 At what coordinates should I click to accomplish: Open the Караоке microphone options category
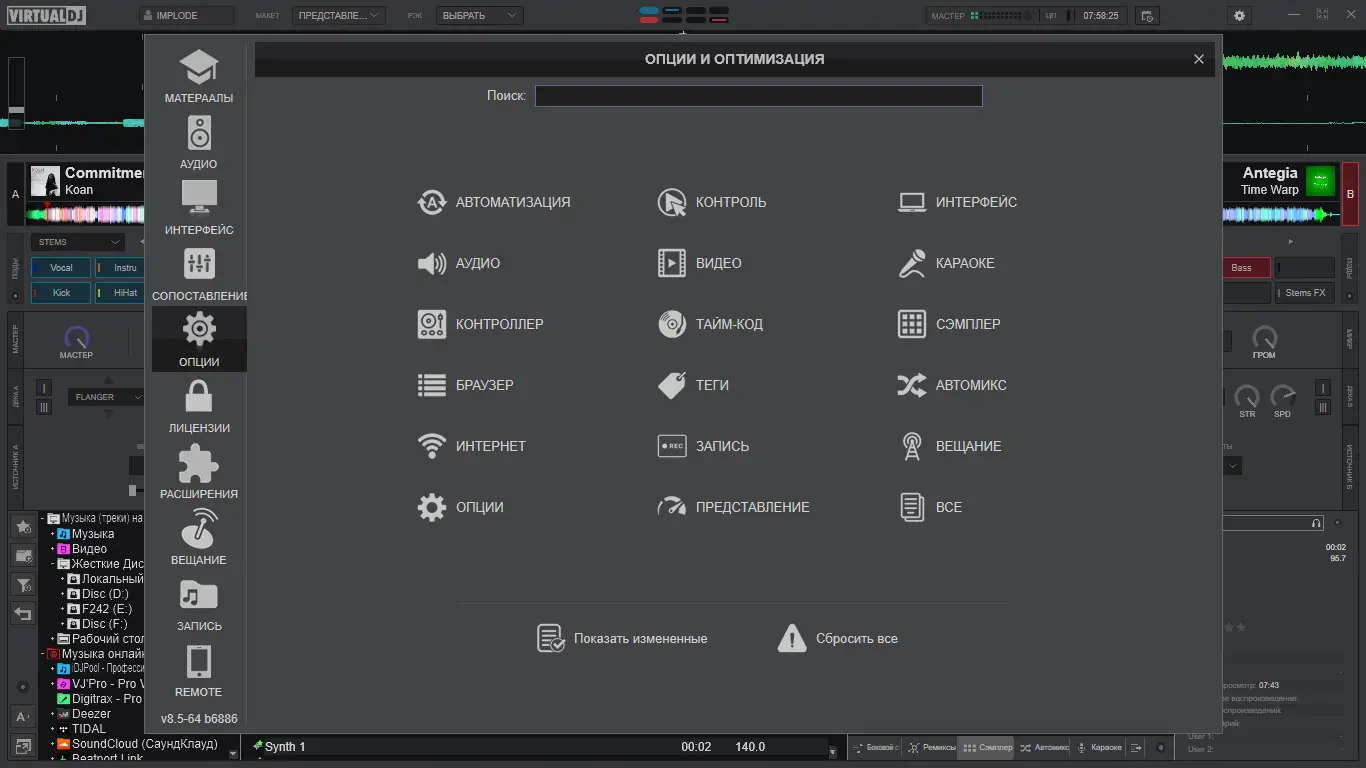click(x=946, y=263)
